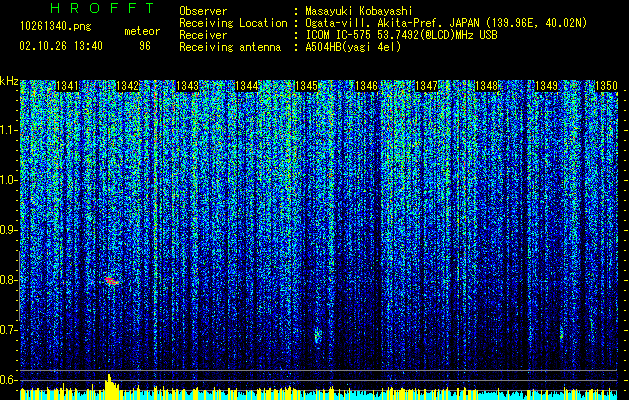Click the date stamp 02.10.26 13:40

pos(61,46)
